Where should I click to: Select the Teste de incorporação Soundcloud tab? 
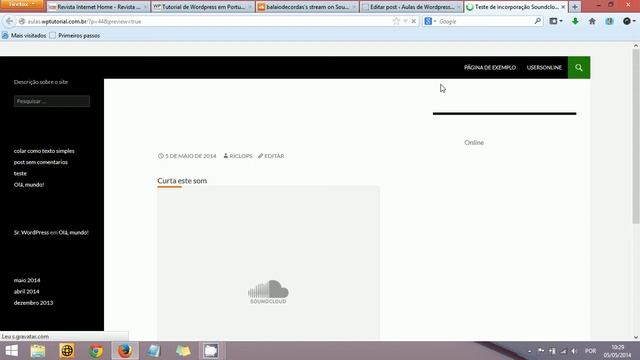516,7
